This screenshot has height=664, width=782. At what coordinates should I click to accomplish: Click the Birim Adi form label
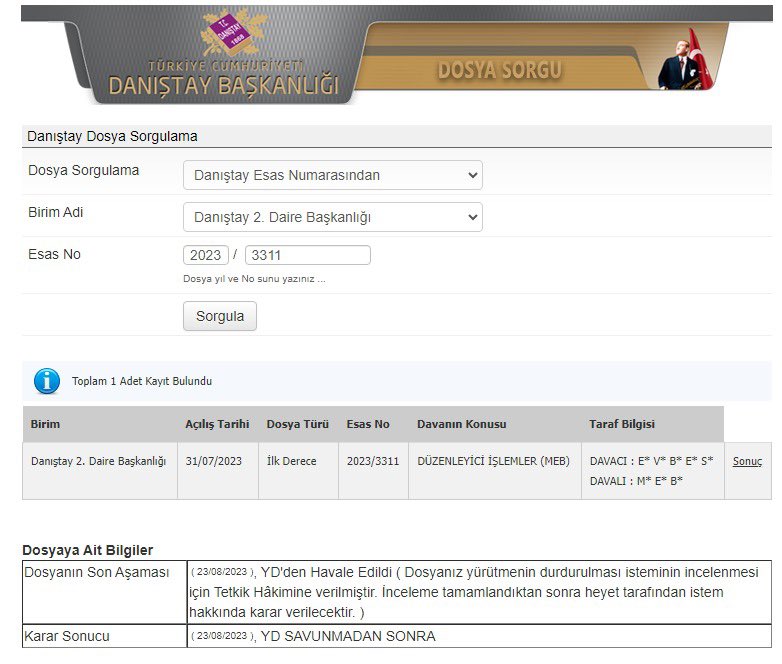coord(55,212)
